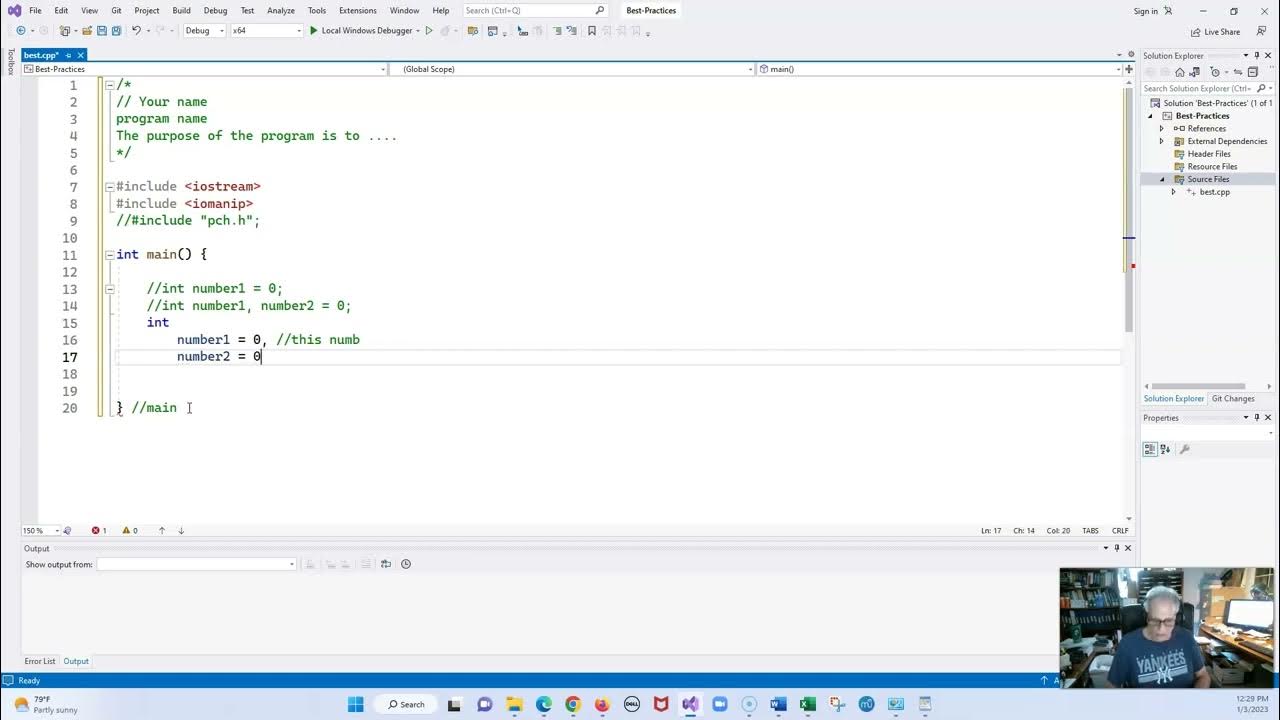Open the Toolbox side tab
This screenshot has height=720, width=1280.
tap(10, 62)
